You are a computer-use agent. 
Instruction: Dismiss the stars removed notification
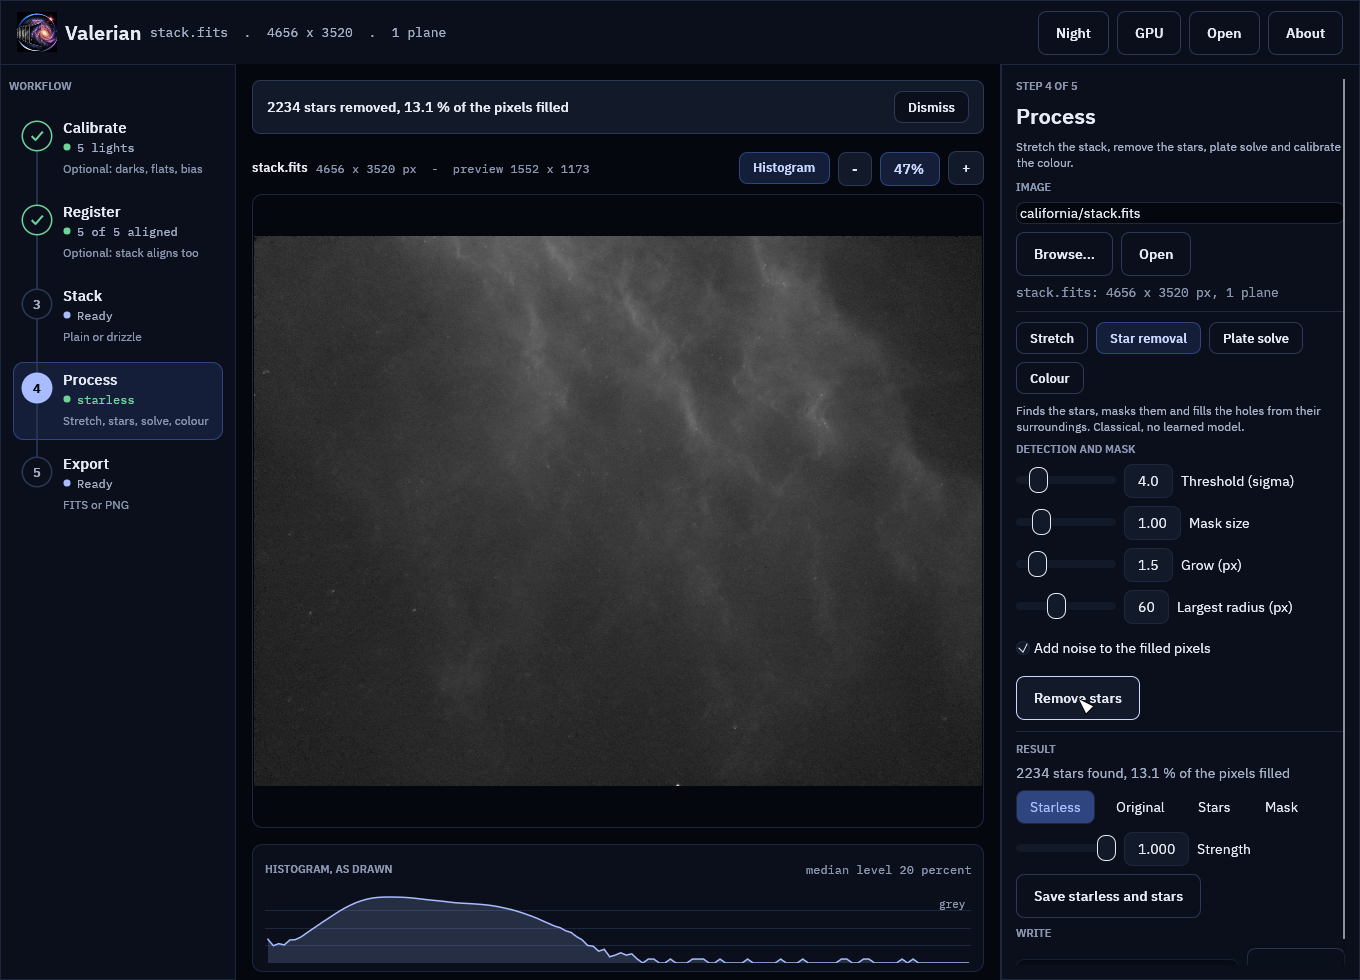(x=931, y=107)
